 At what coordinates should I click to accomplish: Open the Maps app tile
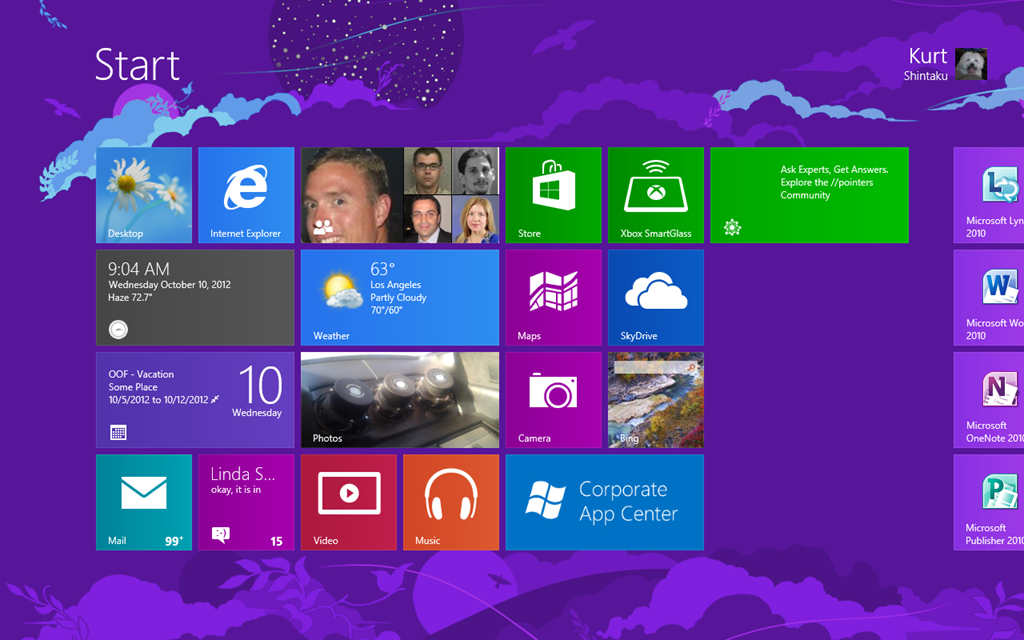(x=553, y=297)
